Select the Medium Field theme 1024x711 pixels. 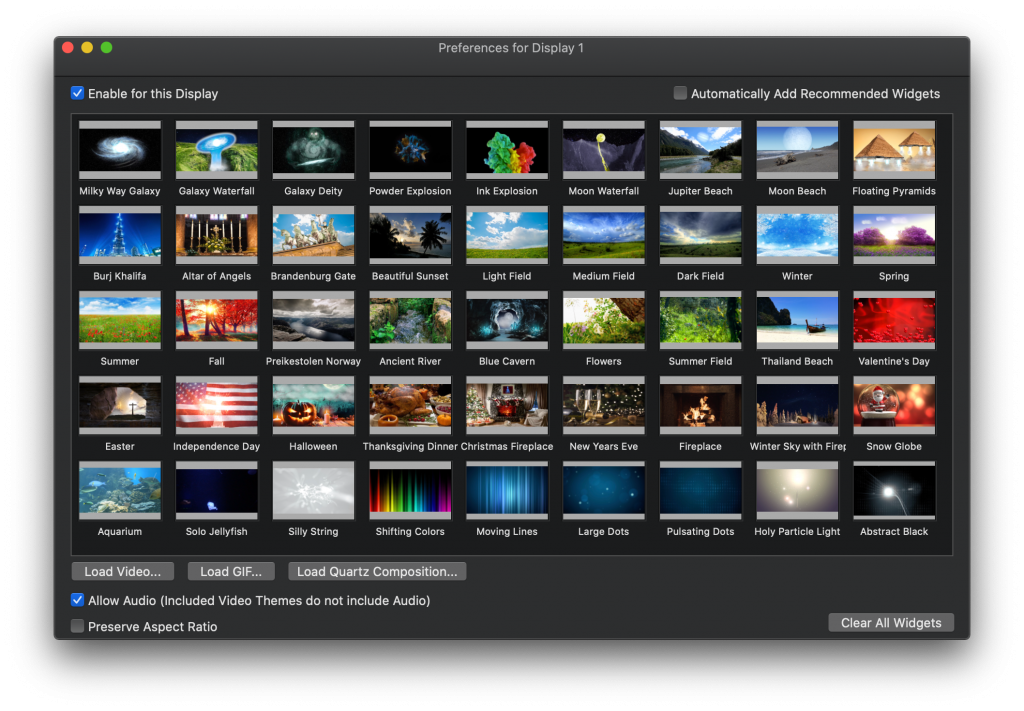[x=603, y=235]
